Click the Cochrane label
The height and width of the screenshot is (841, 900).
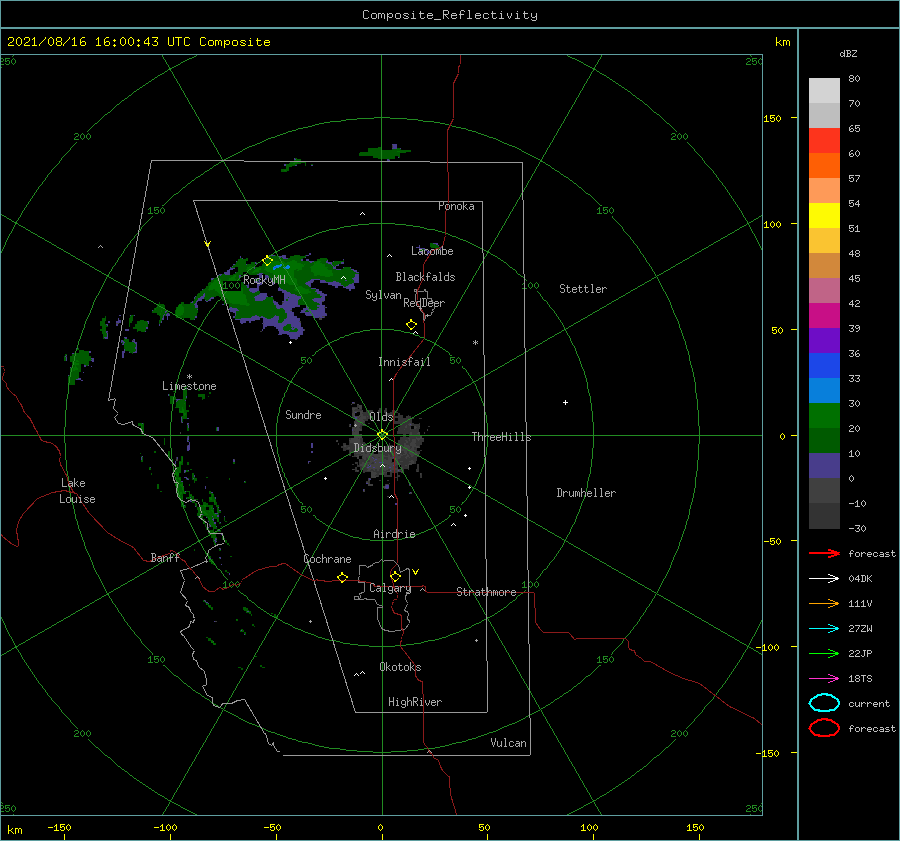coord(327,559)
